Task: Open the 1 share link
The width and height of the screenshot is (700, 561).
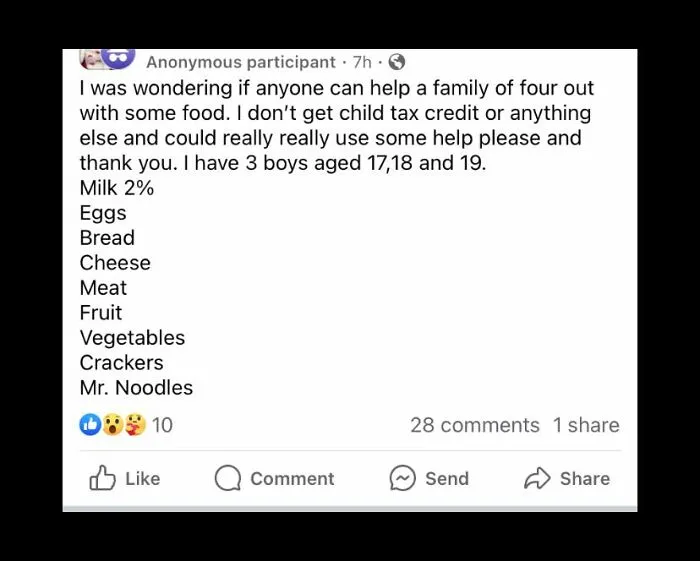Action: click(x=586, y=425)
